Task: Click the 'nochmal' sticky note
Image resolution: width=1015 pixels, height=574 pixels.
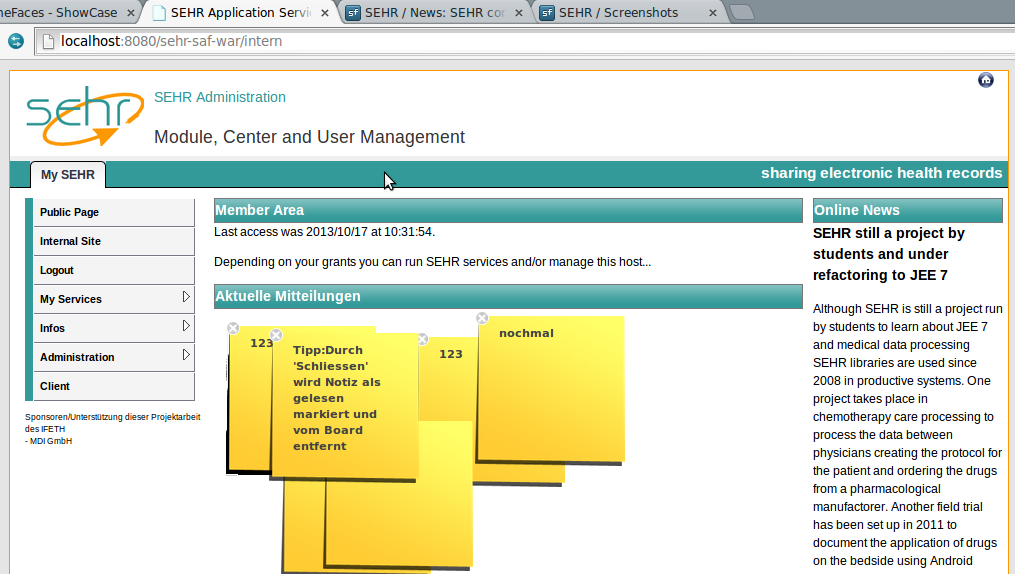Action: [550, 390]
